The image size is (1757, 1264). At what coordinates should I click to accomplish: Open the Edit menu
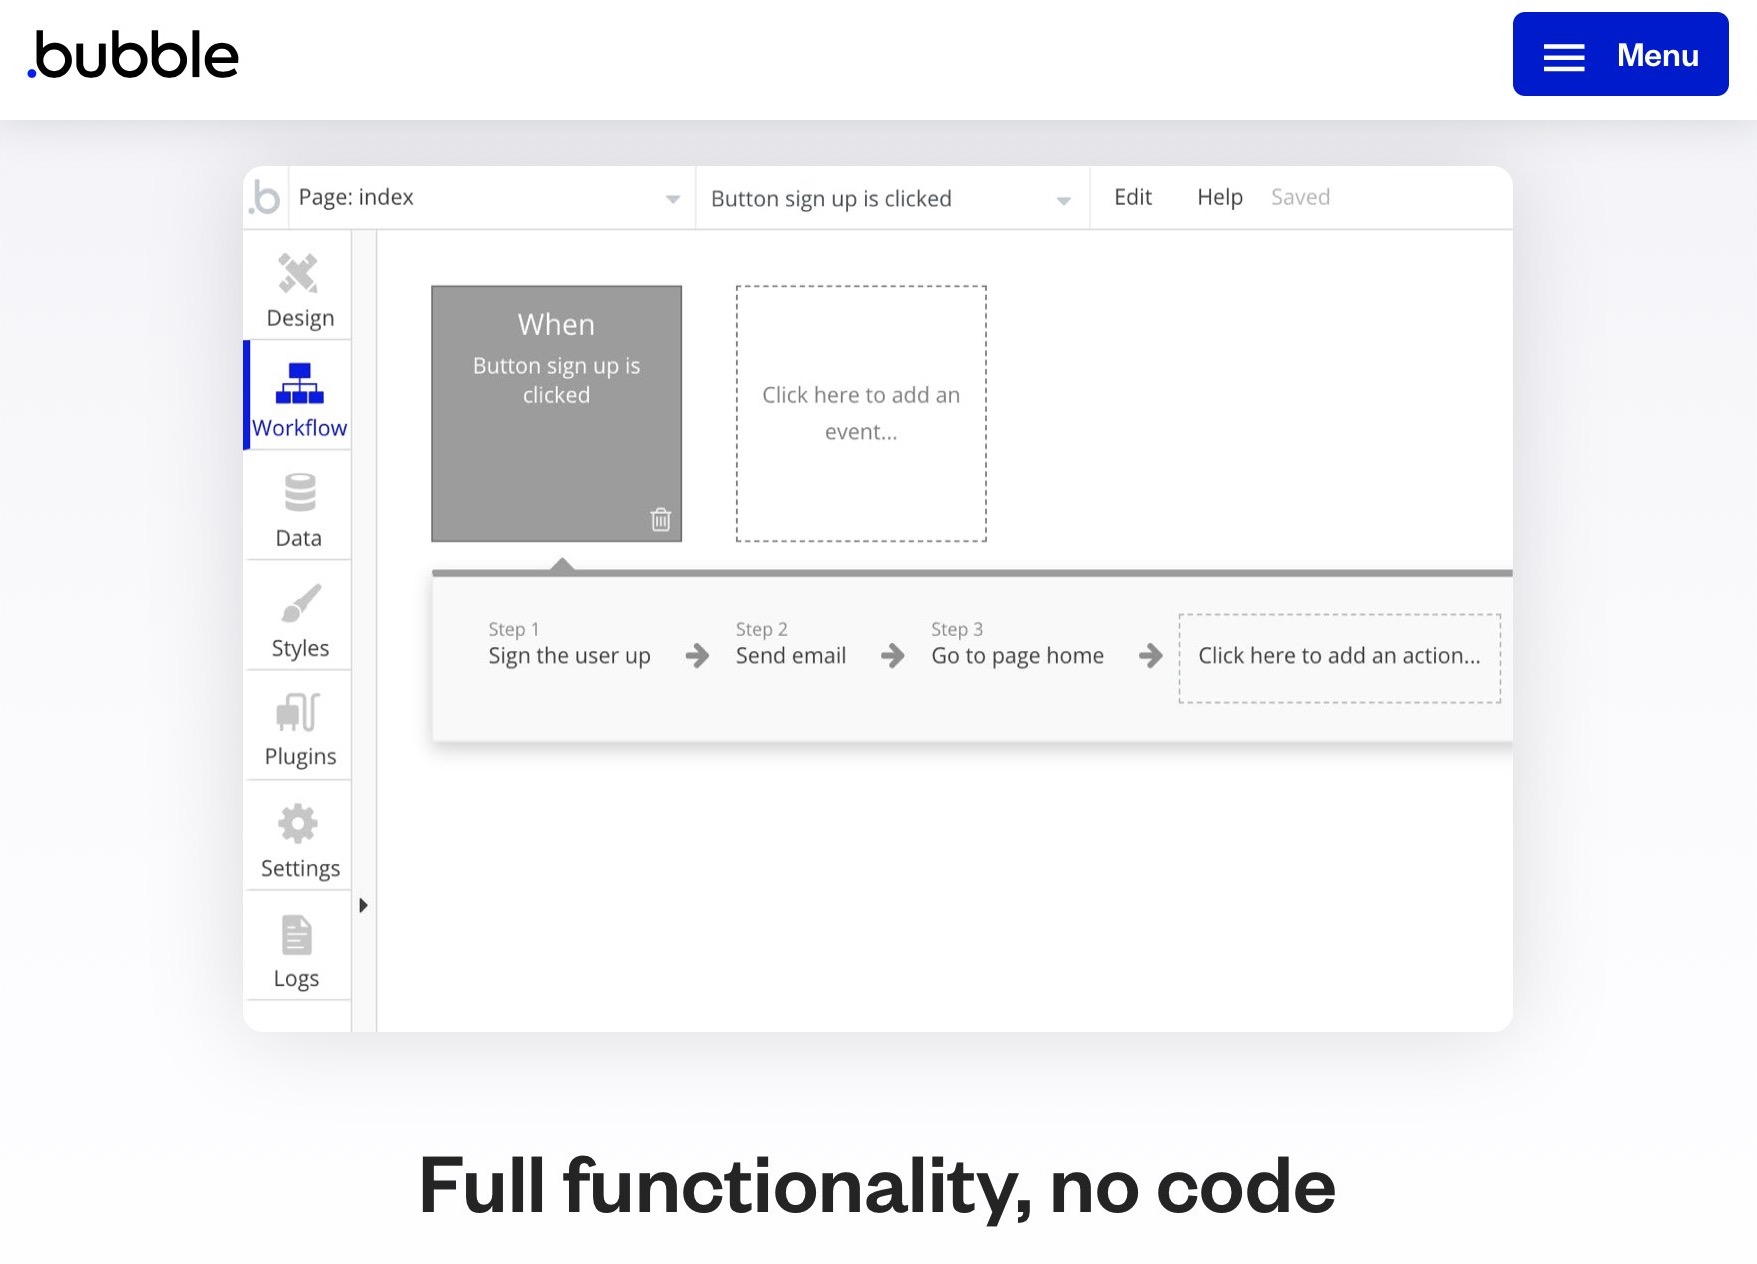tap(1132, 197)
